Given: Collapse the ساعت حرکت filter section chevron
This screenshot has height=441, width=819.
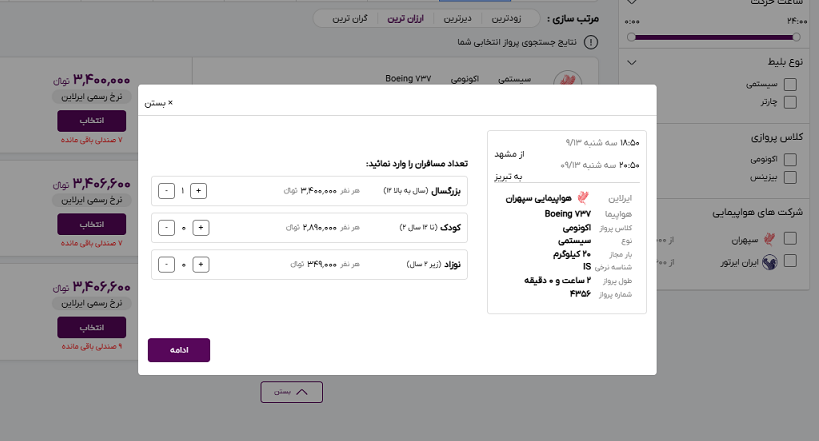Looking at the screenshot, I should pos(632,2).
